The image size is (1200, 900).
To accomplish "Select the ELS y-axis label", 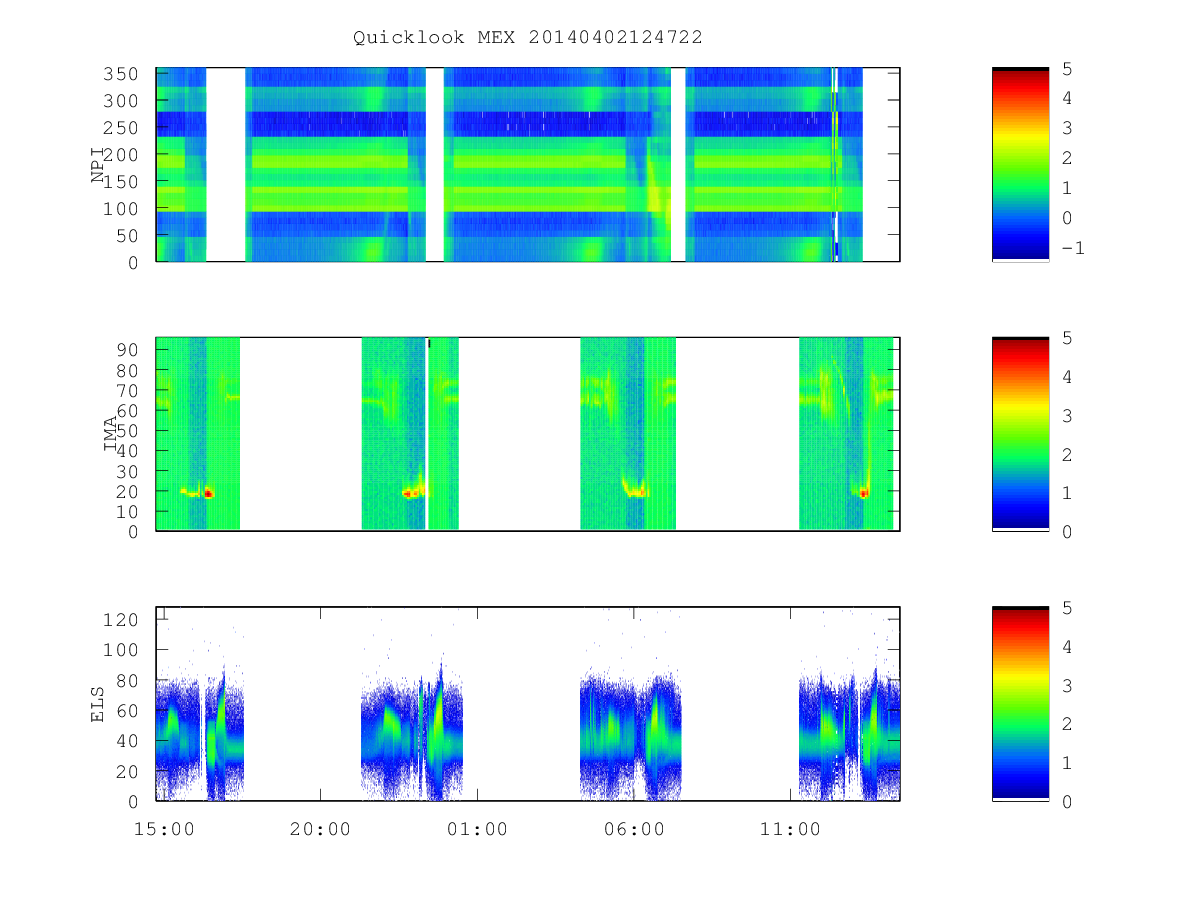I will 98,704.
